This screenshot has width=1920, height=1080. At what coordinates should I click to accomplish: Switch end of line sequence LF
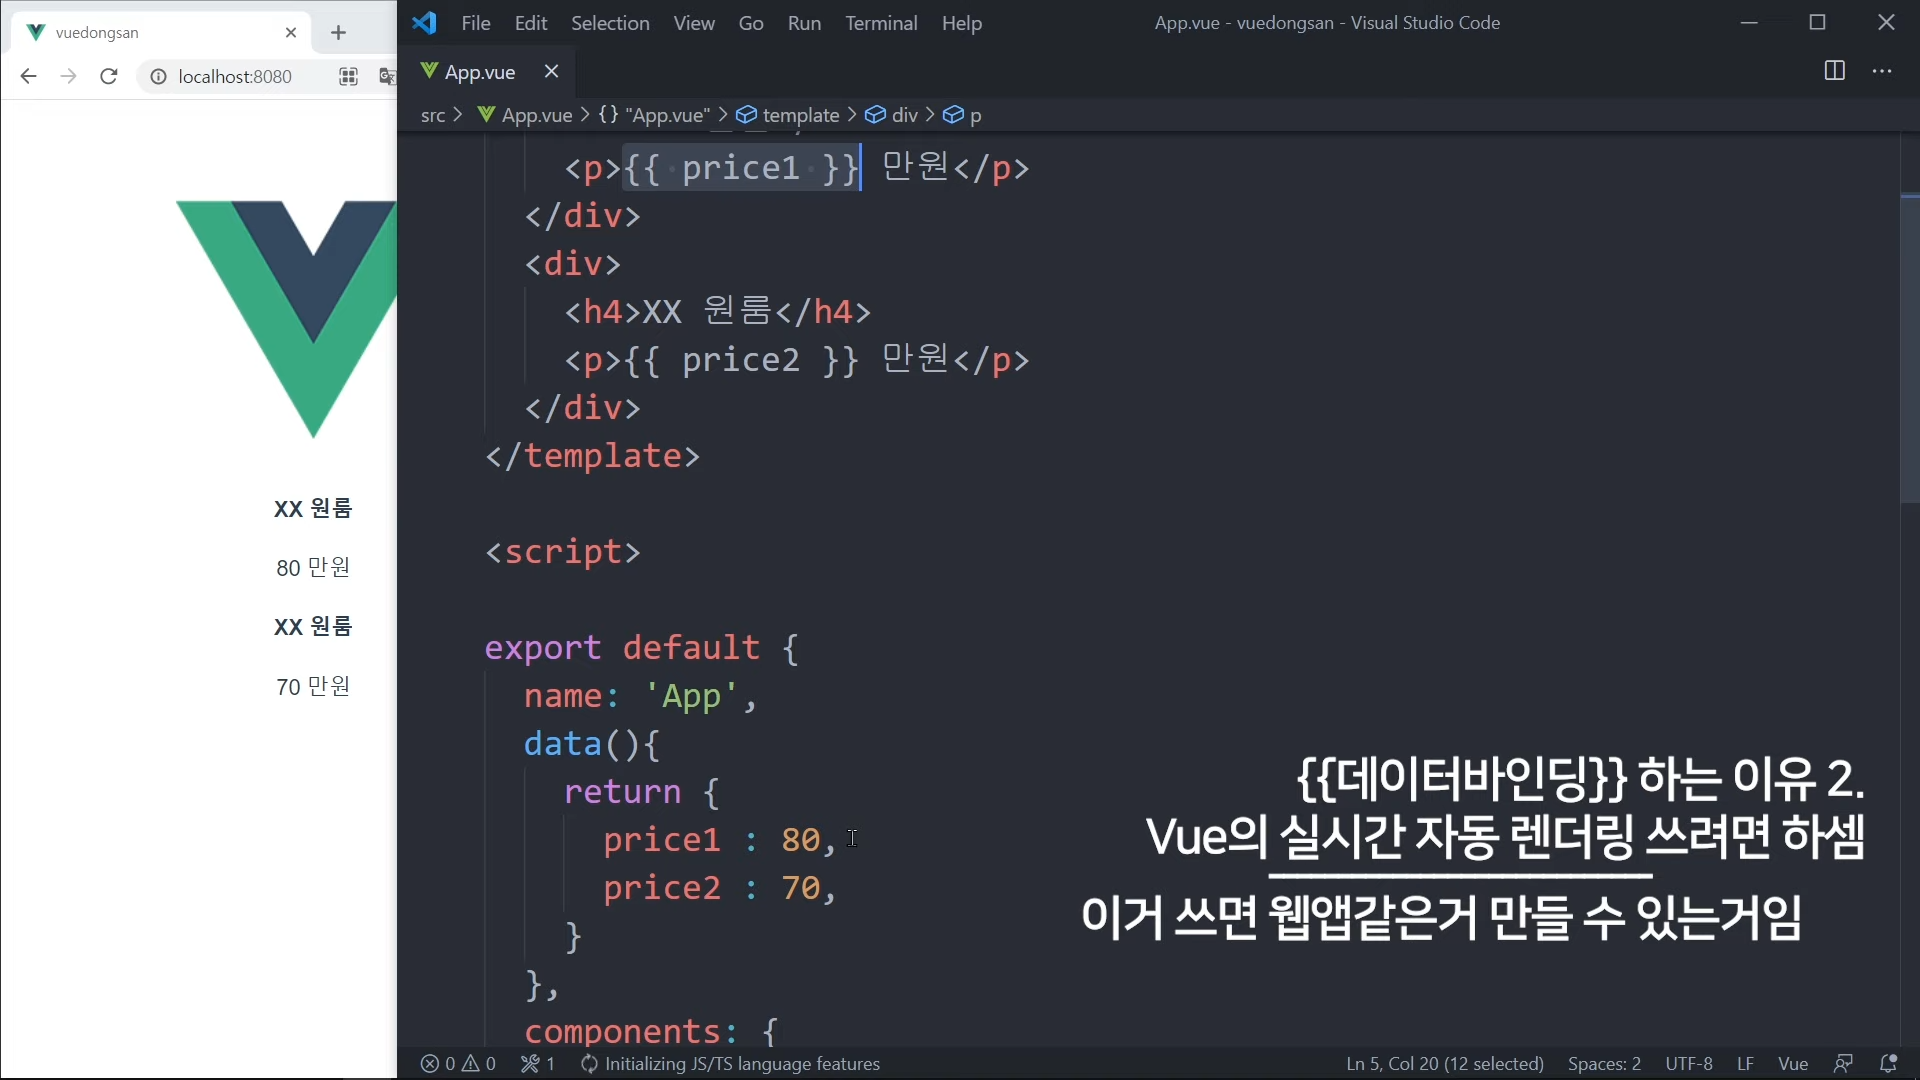coord(1745,1063)
